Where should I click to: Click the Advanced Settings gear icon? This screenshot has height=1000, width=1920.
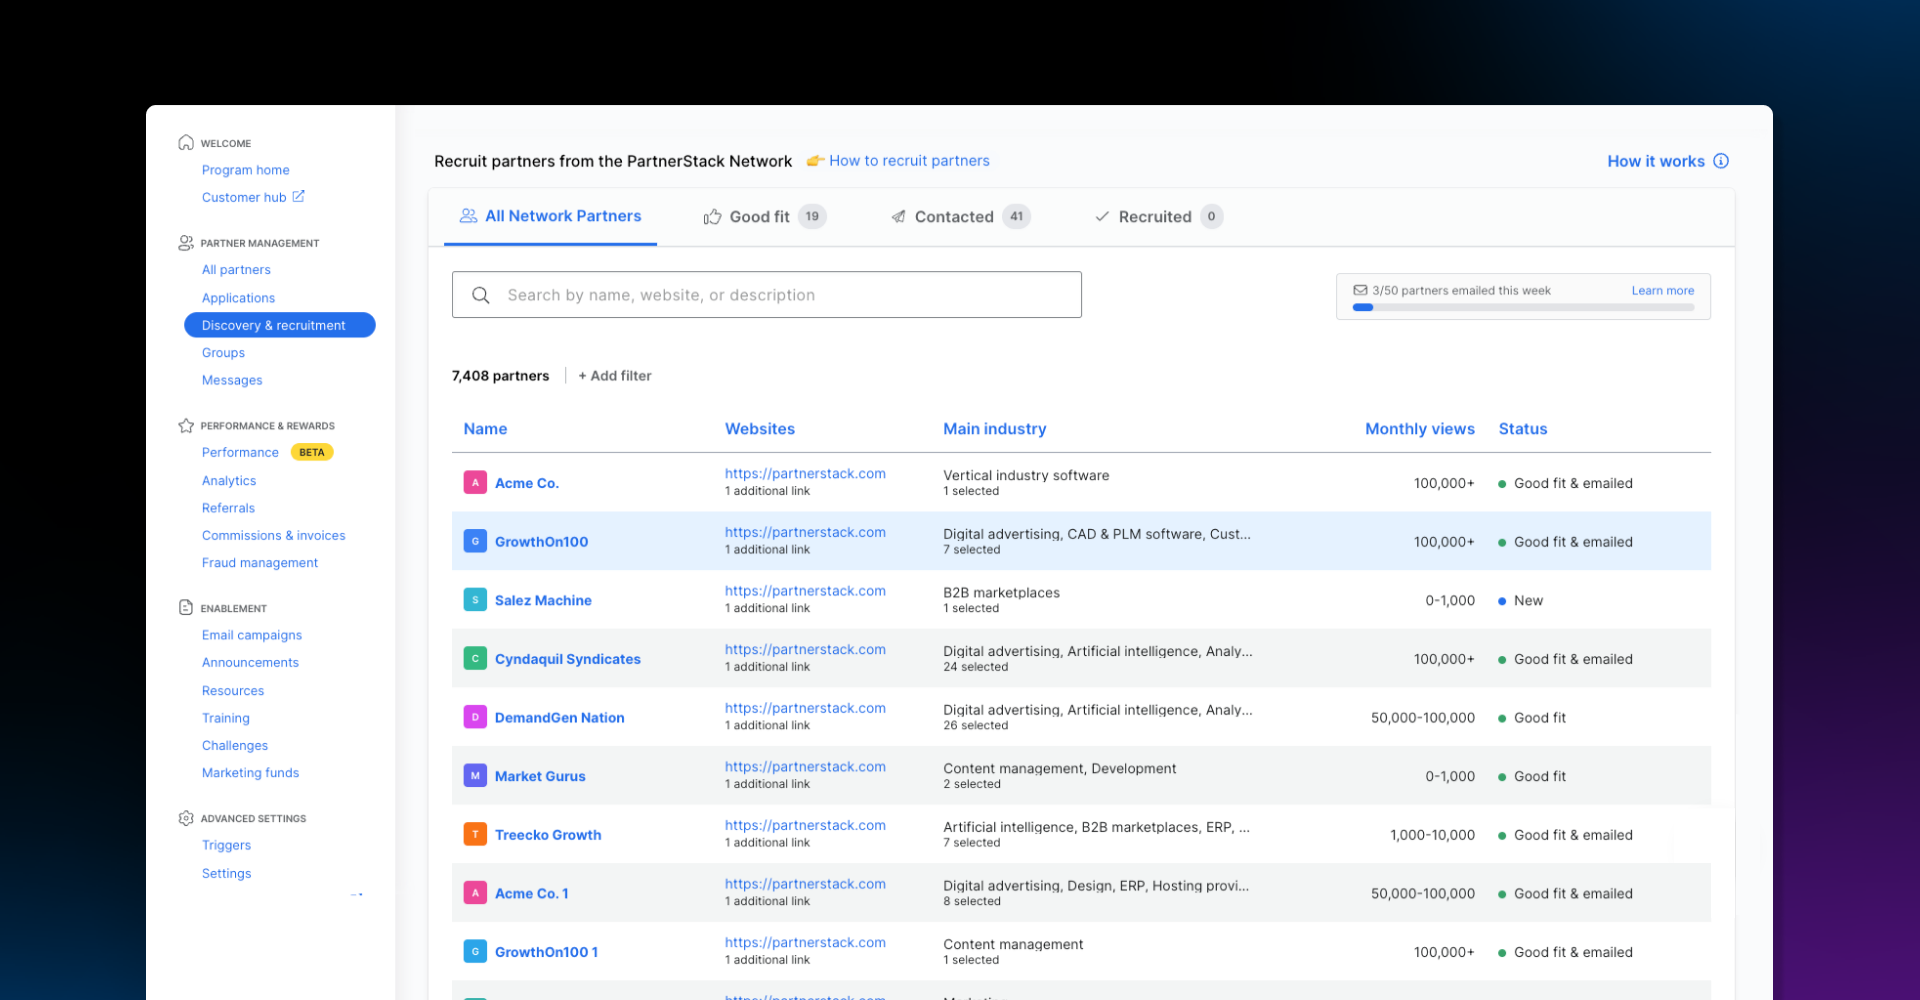tap(186, 818)
